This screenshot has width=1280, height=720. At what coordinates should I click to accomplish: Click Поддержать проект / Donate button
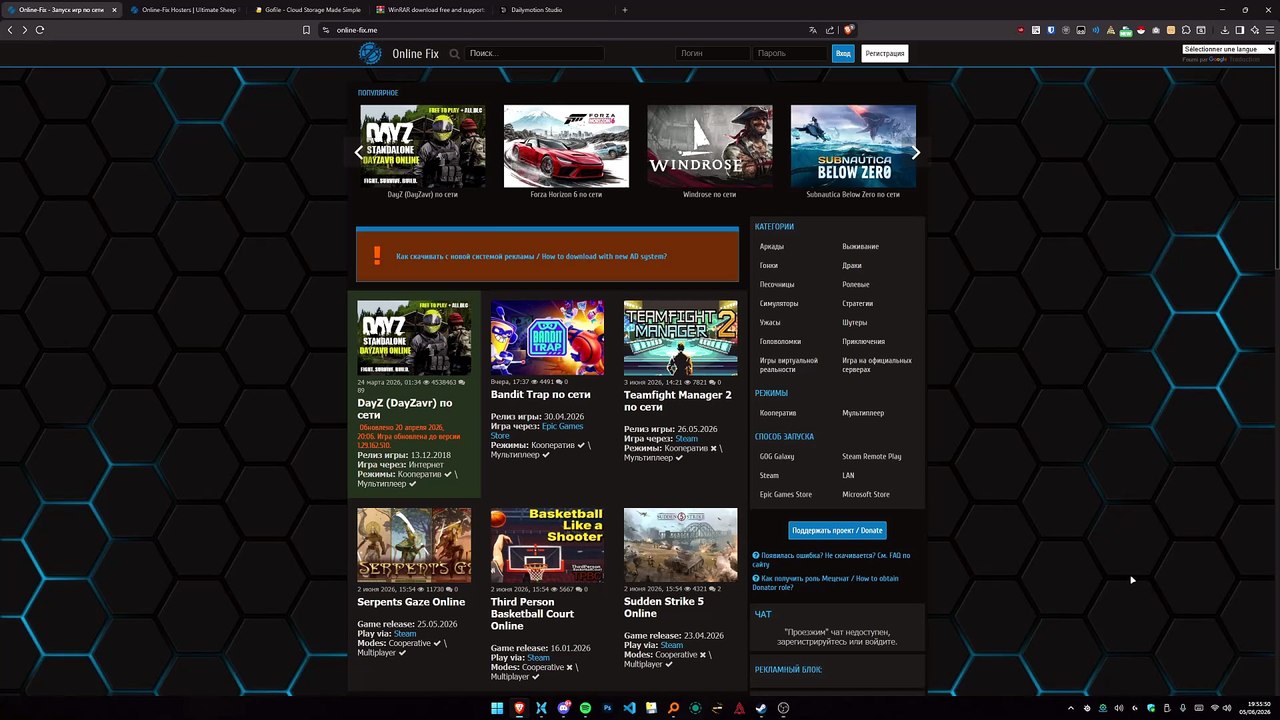pos(838,531)
